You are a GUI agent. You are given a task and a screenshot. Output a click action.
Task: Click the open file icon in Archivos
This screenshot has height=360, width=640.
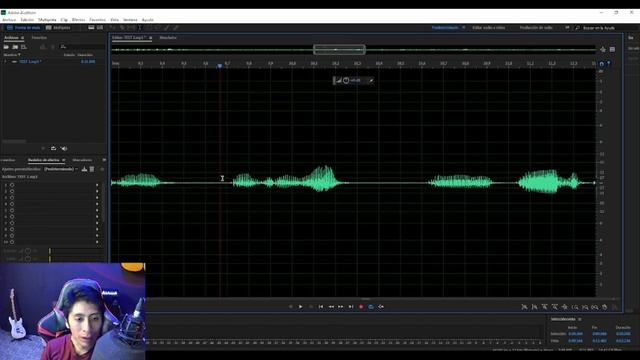(6, 47)
